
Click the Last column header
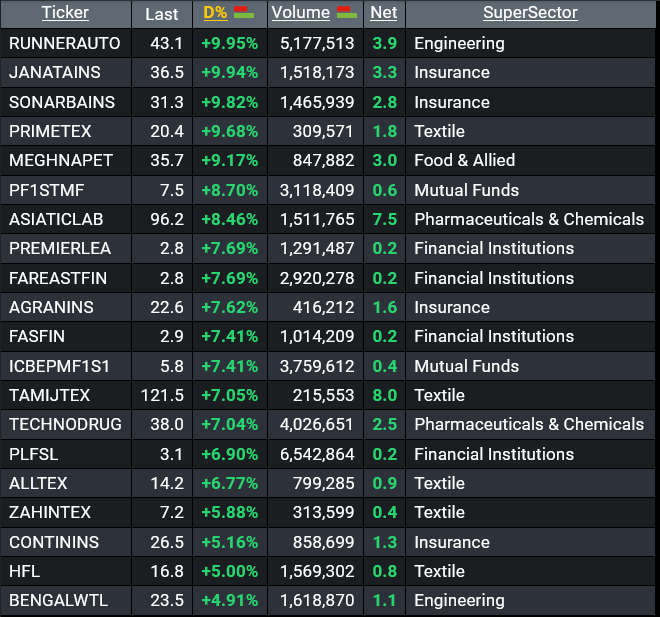click(x=162, y=14)
